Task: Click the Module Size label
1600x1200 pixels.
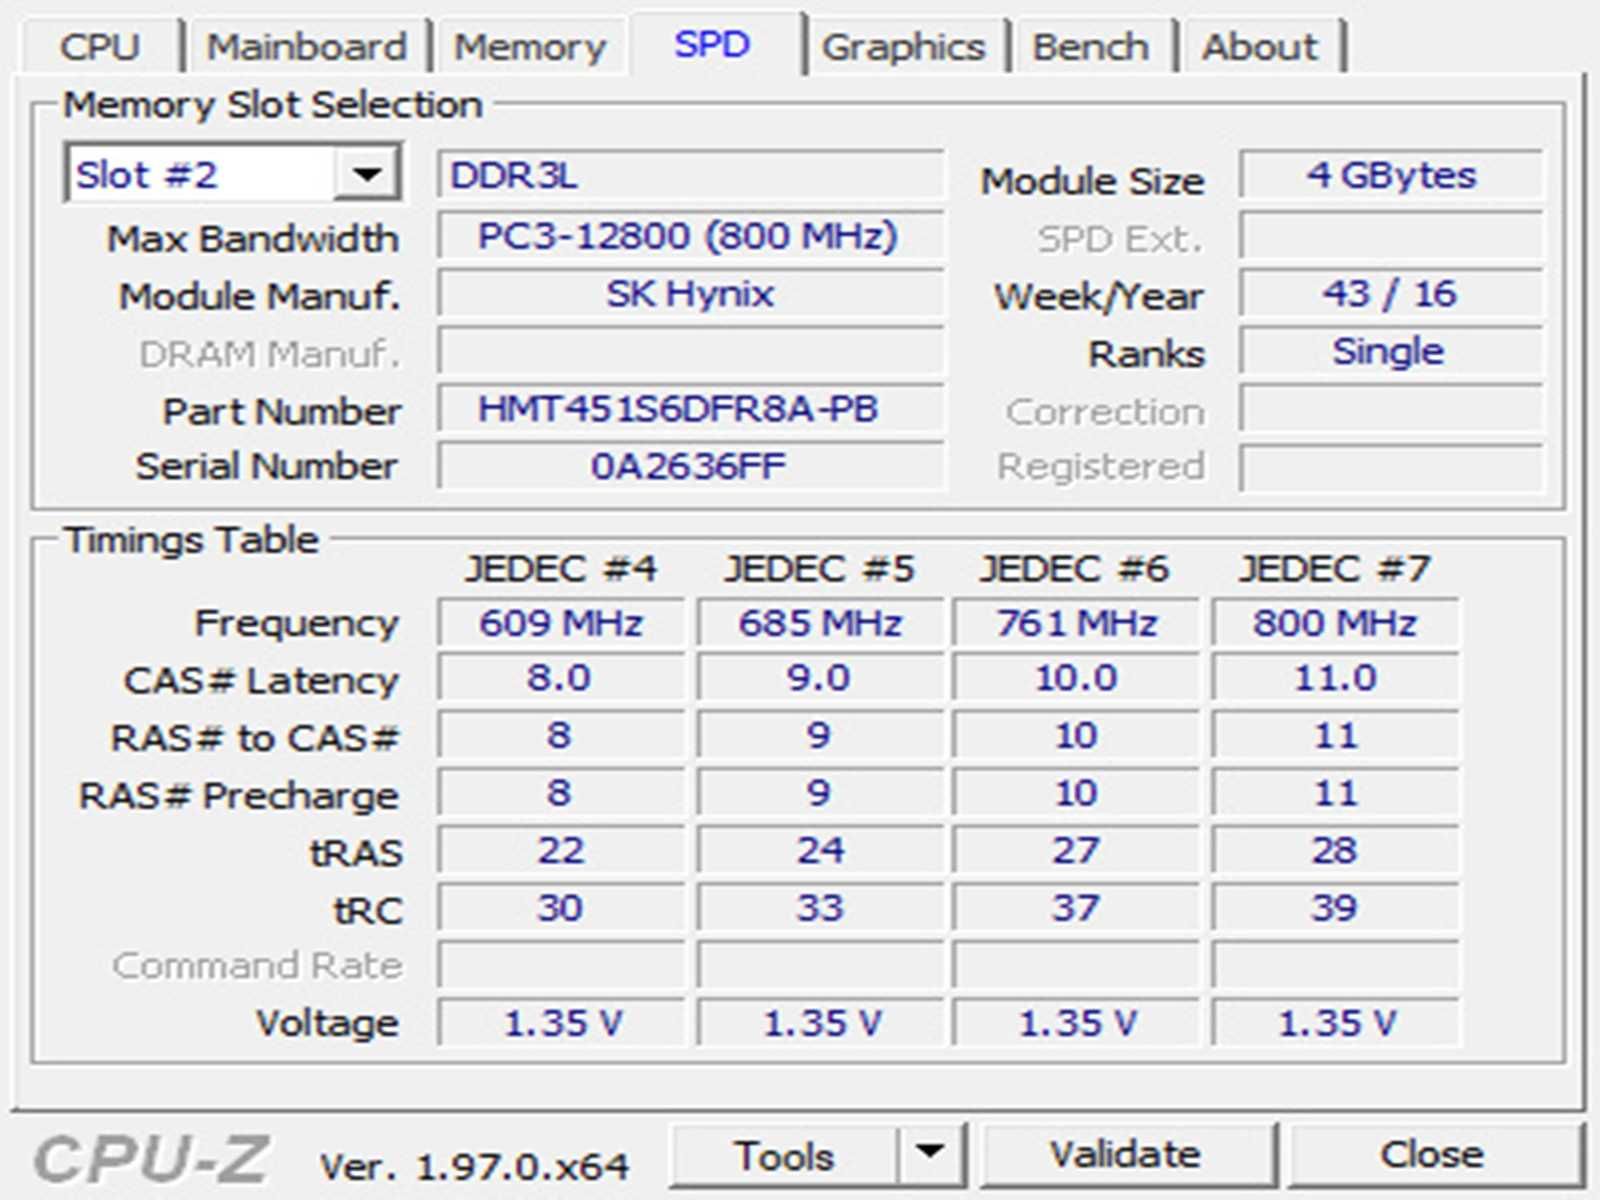Action: tap(1093, 181)
